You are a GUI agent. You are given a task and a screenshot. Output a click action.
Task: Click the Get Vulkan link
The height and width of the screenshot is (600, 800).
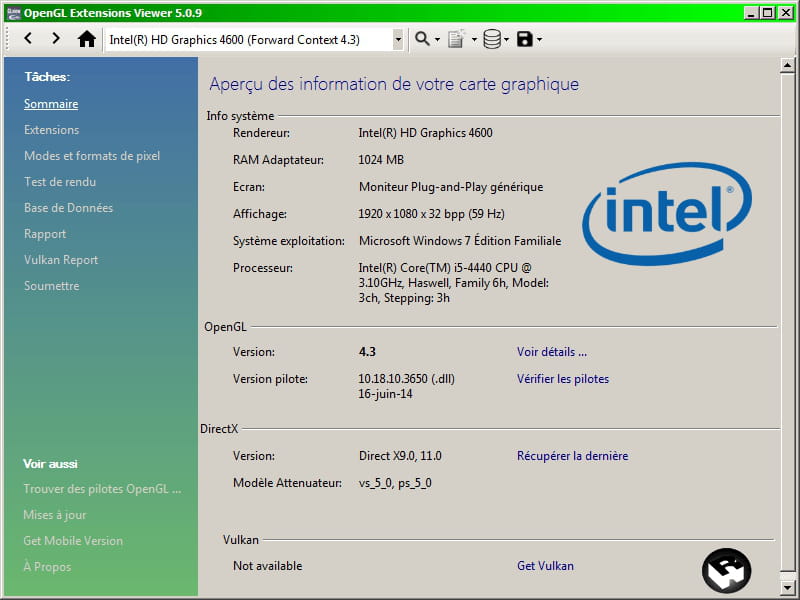545,566
